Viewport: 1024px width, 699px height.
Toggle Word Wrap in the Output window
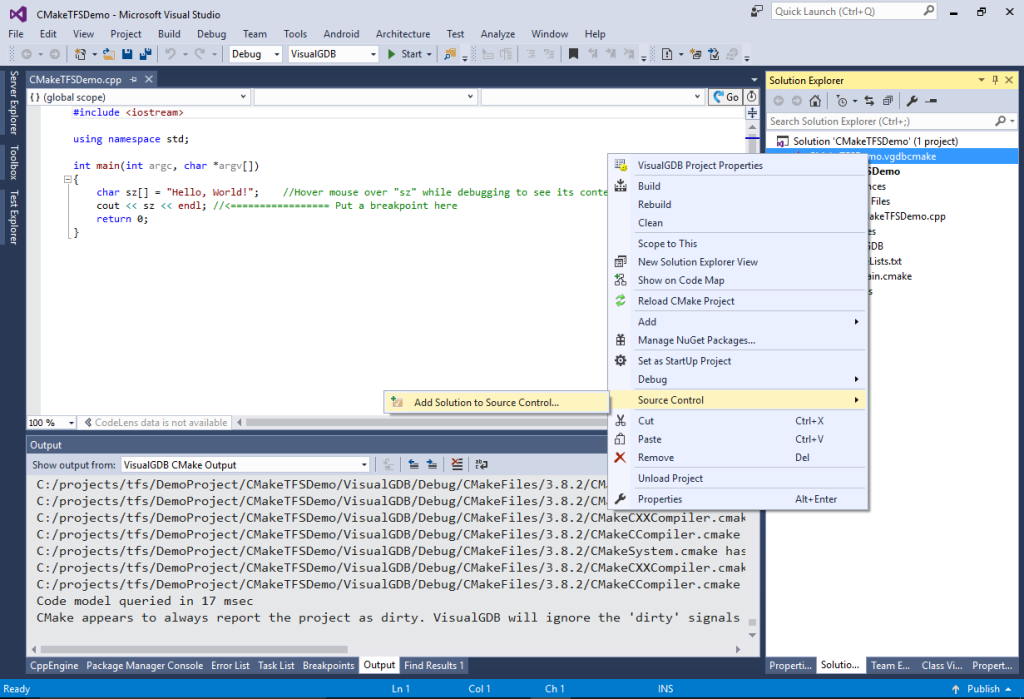point(481,463)
